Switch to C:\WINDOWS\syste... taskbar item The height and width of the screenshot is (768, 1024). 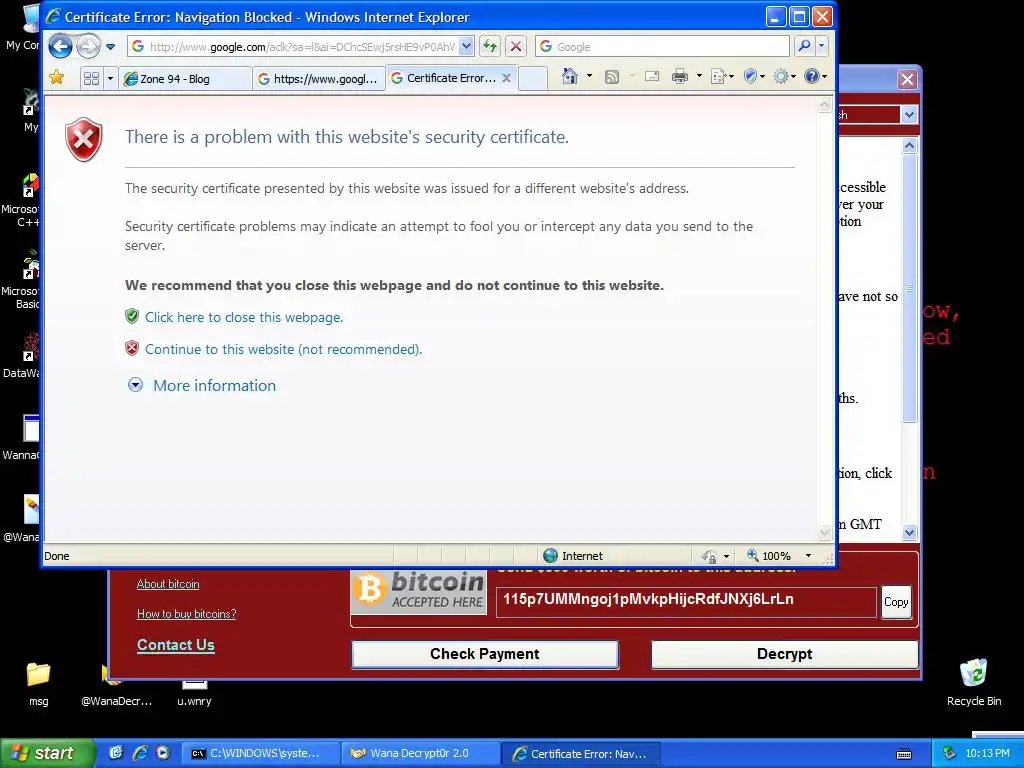point(260,754)
